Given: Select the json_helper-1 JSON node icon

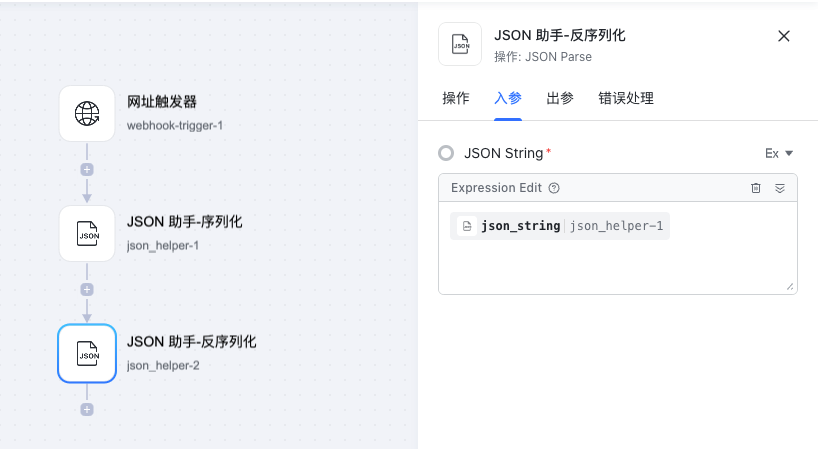Looking at the screenshot, I should point(87,234).
